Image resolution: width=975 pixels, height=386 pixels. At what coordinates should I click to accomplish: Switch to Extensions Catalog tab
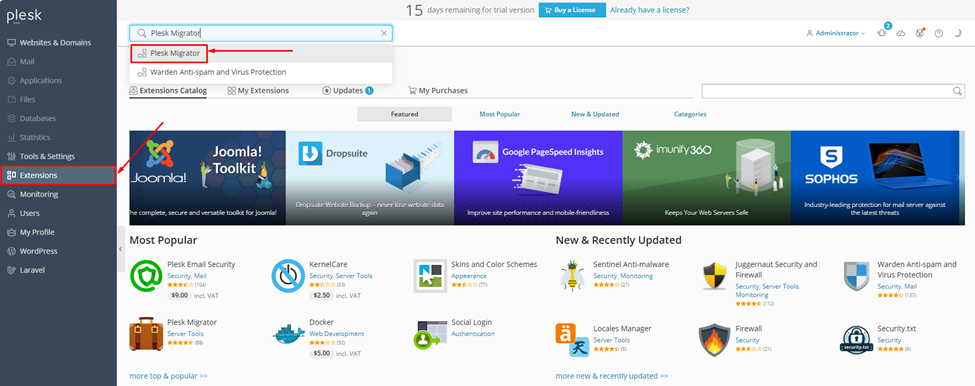(168, 91)
